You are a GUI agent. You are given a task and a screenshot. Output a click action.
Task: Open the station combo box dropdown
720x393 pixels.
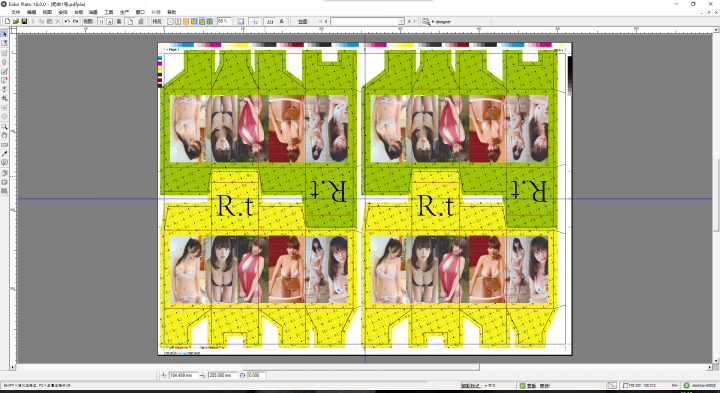click(401, 21)
